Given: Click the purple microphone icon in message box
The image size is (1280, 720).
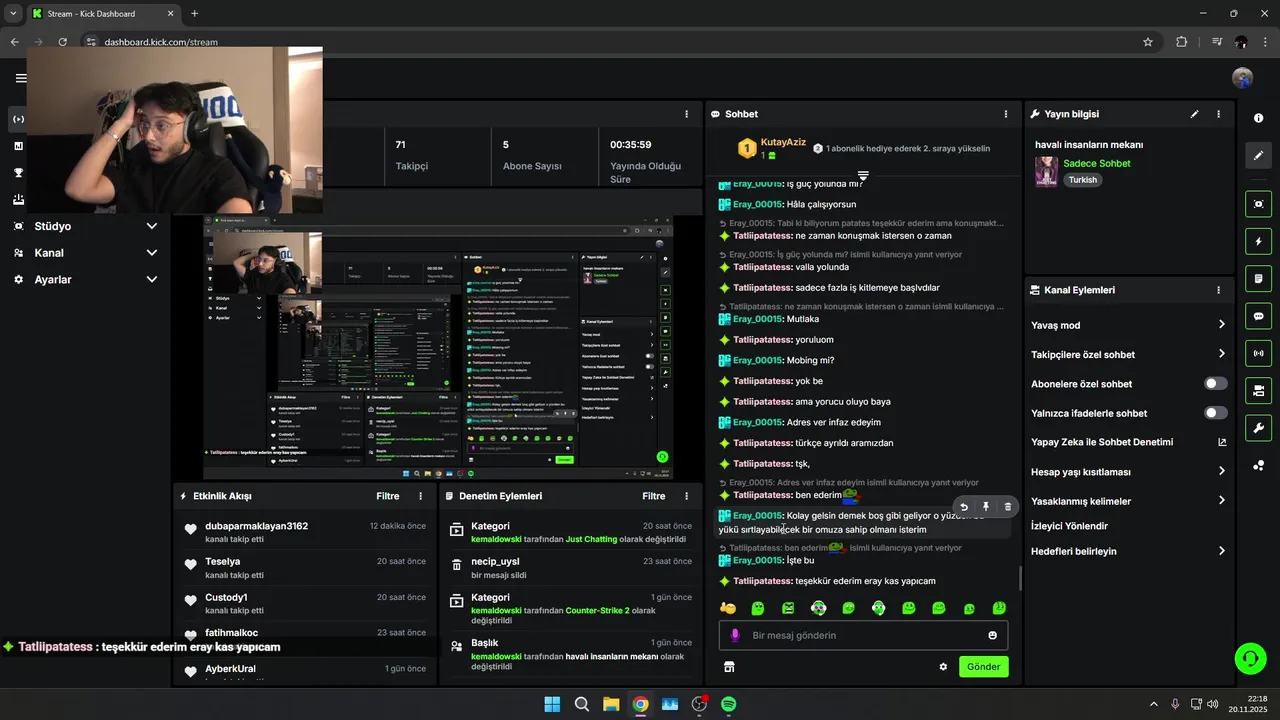Looking at the screenshot, I should coord(735,635).
